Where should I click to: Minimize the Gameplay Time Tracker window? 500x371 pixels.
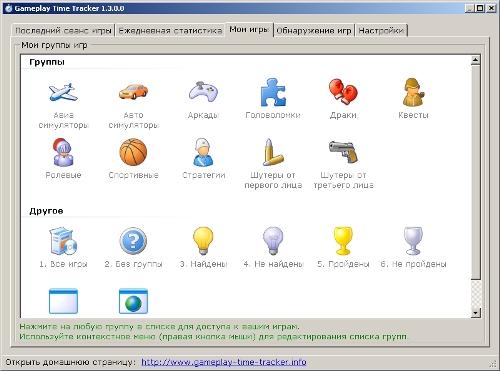tap(470, 8)
